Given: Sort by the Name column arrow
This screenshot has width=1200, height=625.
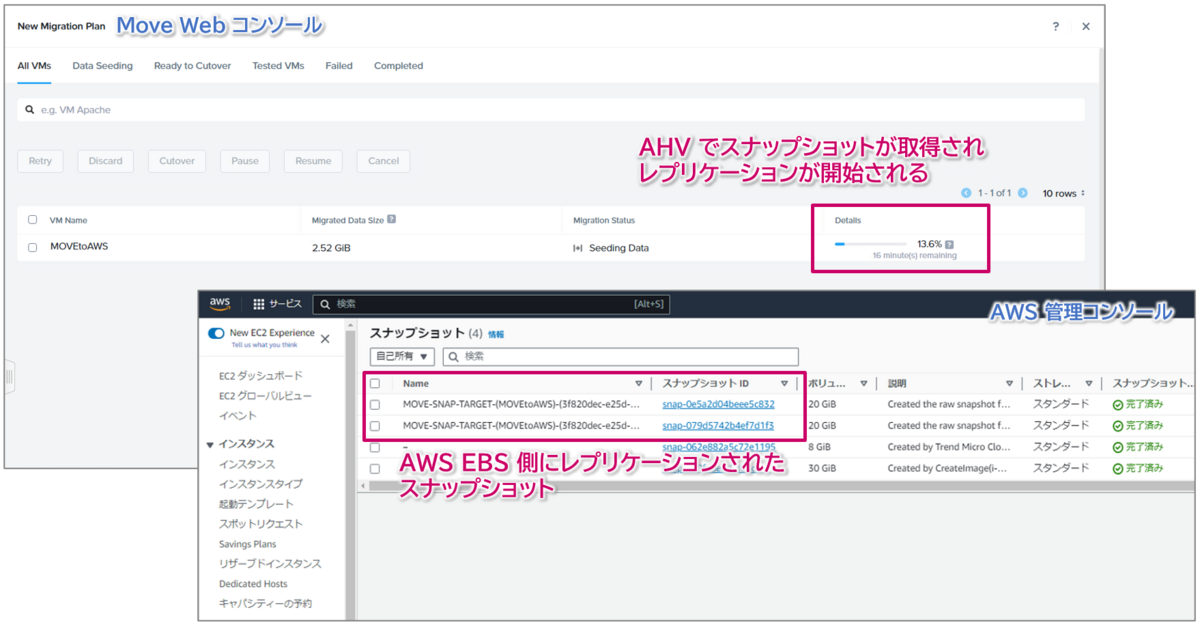Looking at the screenshot, I should click(638, 383).
